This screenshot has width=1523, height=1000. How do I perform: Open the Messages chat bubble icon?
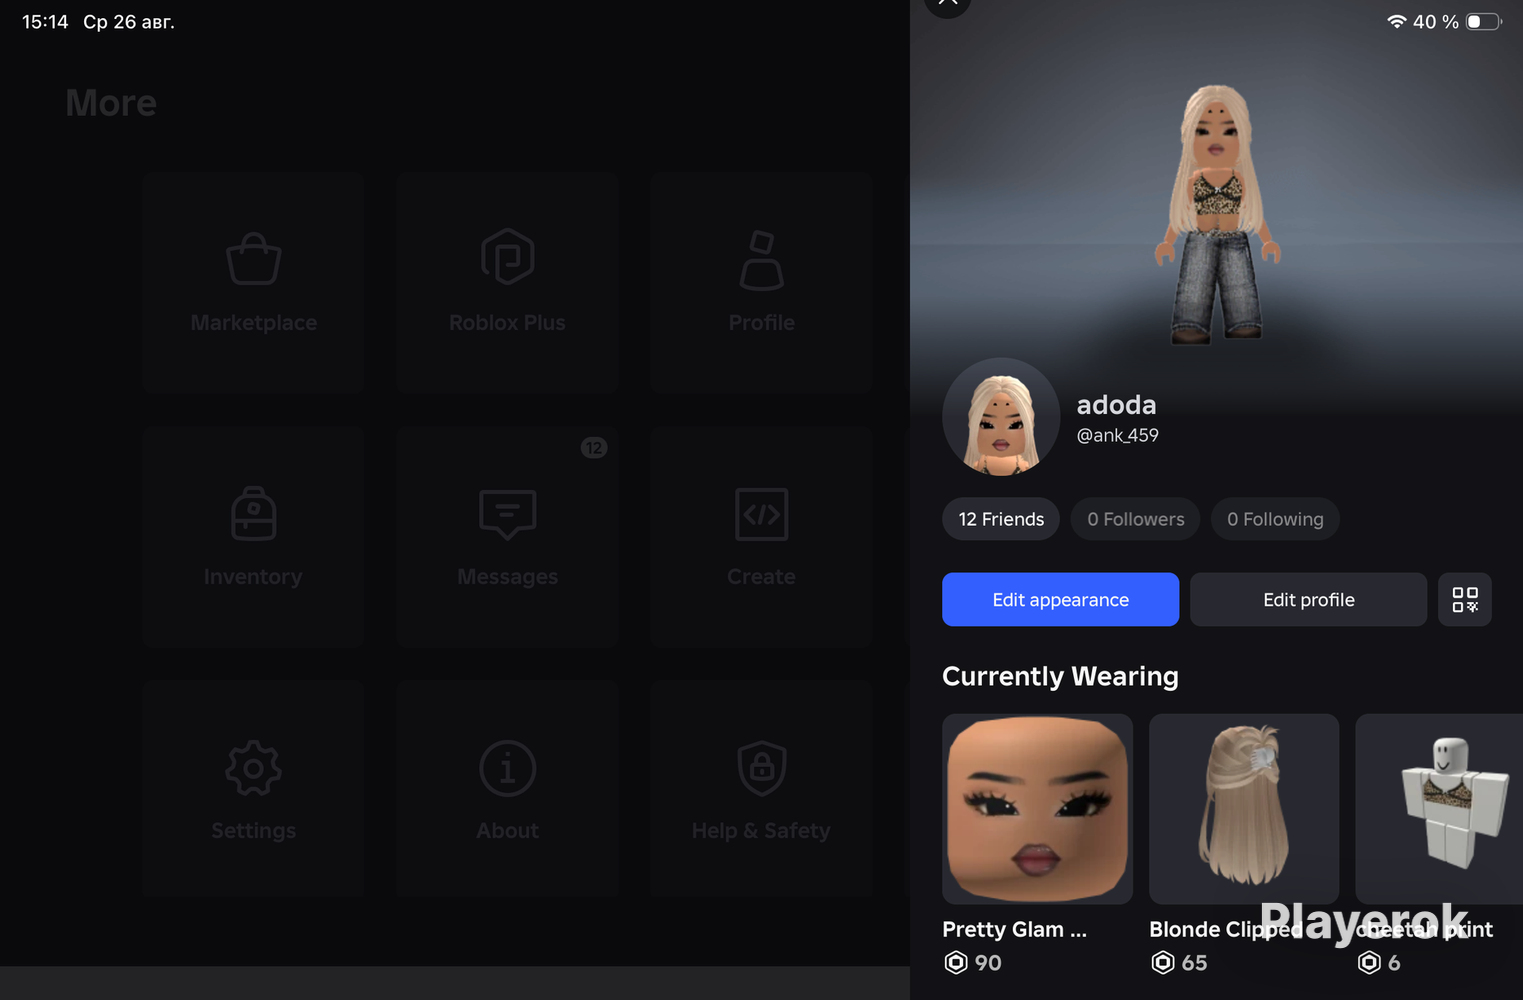click(x=508, y=514)
